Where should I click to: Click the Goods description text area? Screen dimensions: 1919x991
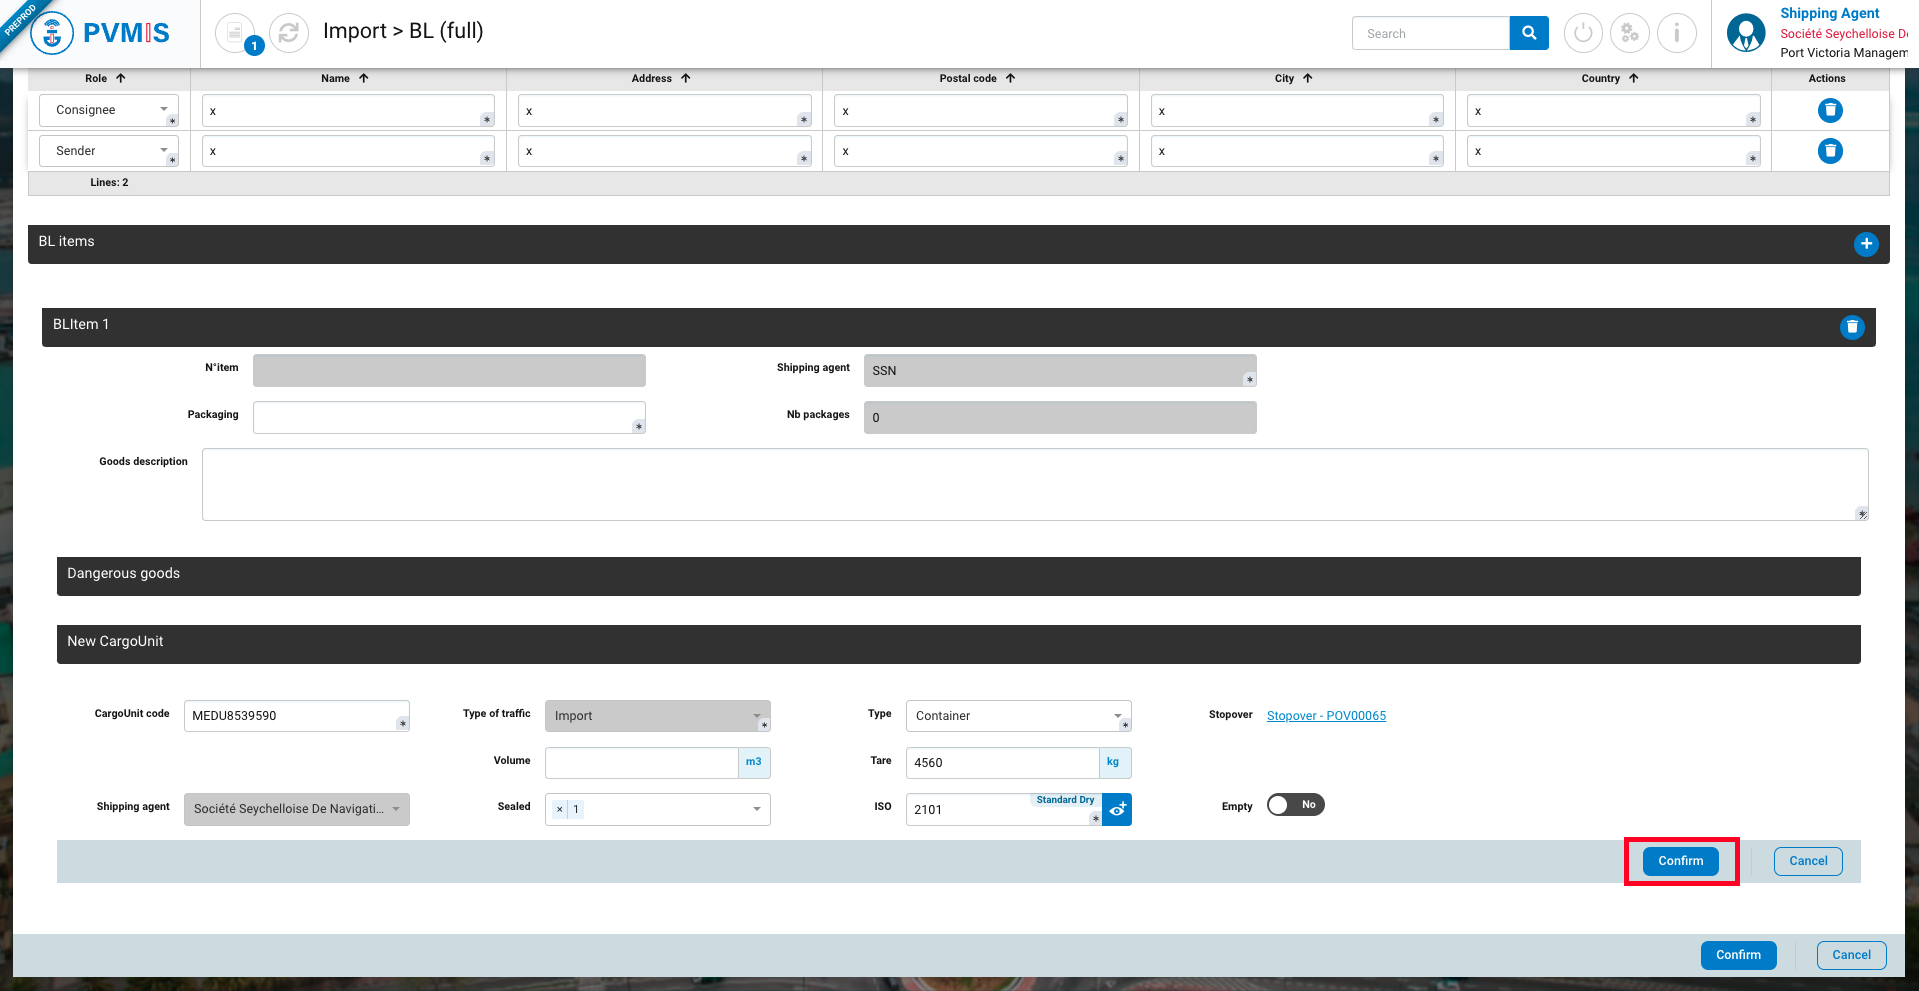[1034, 484]
